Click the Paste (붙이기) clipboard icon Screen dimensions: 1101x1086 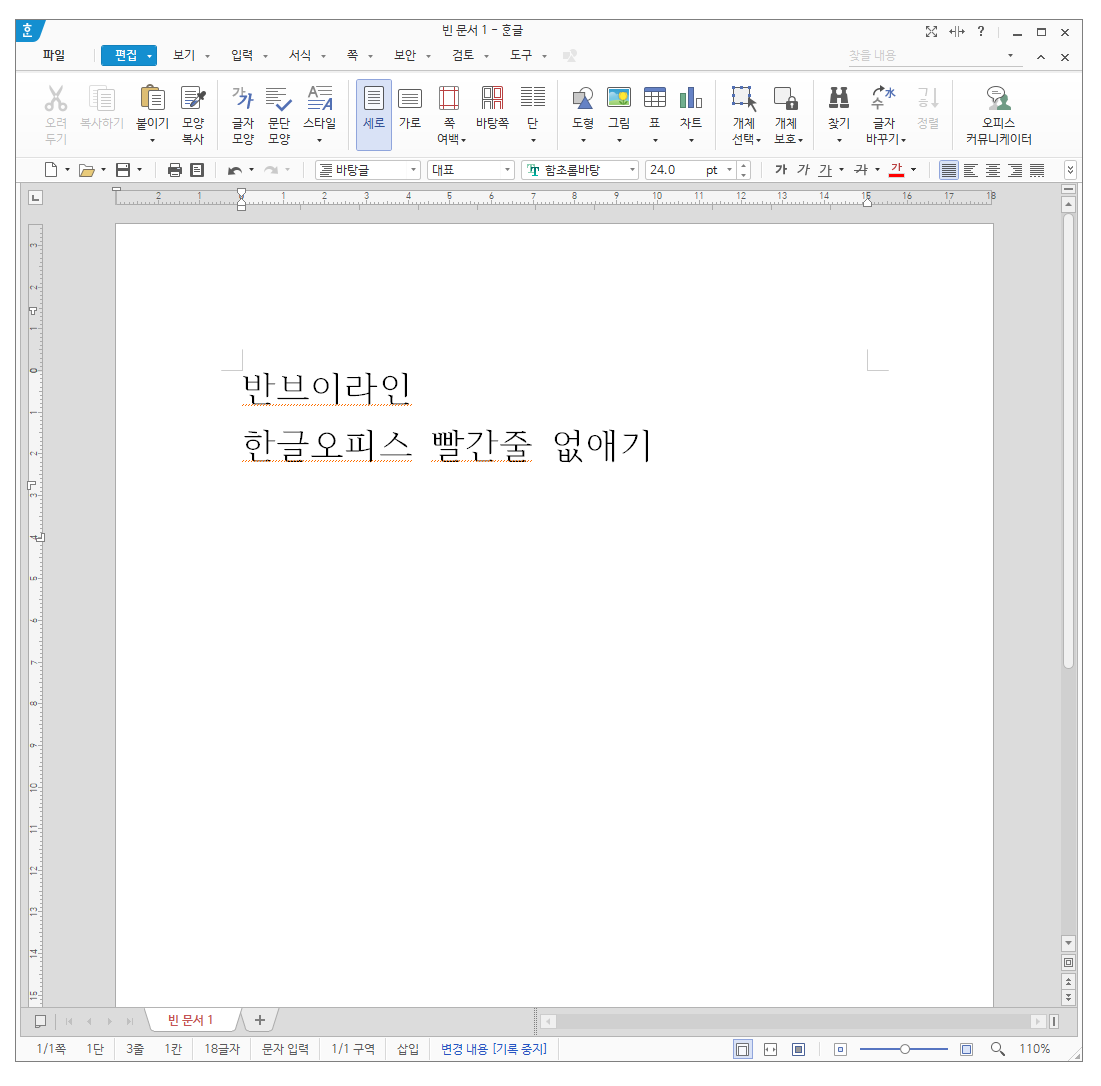pos(152,99)
